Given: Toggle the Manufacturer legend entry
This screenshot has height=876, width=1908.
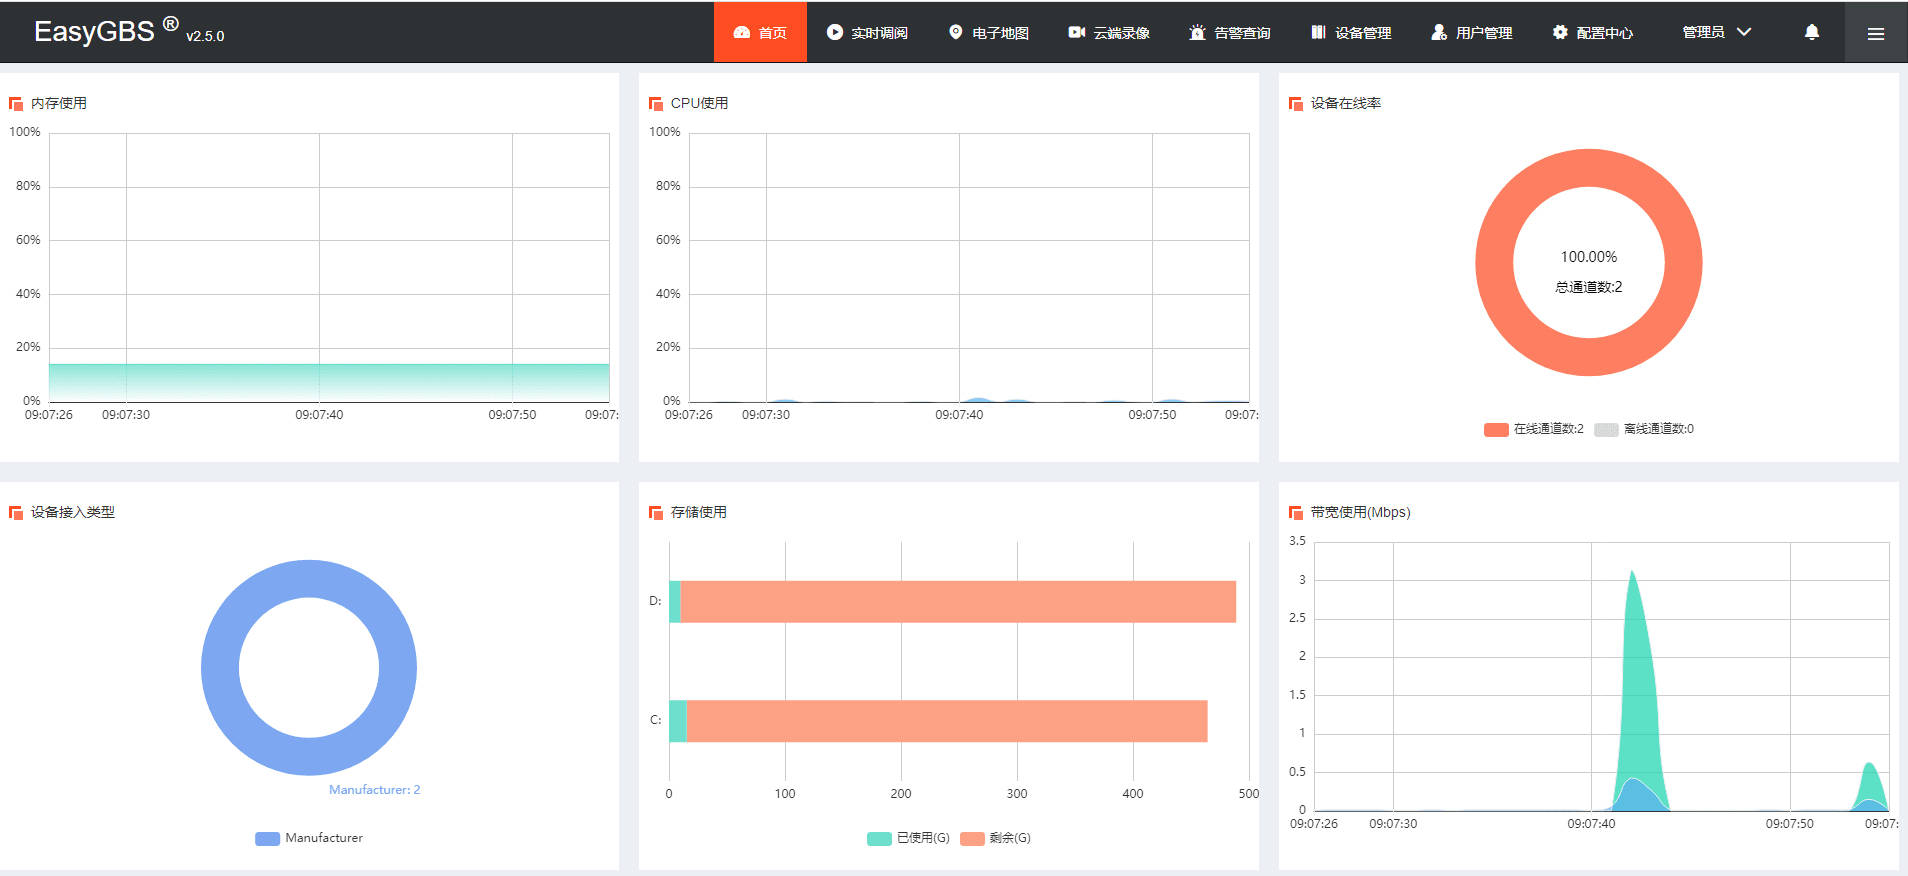Looking at the screenshot, I should [x=309, y=838].
